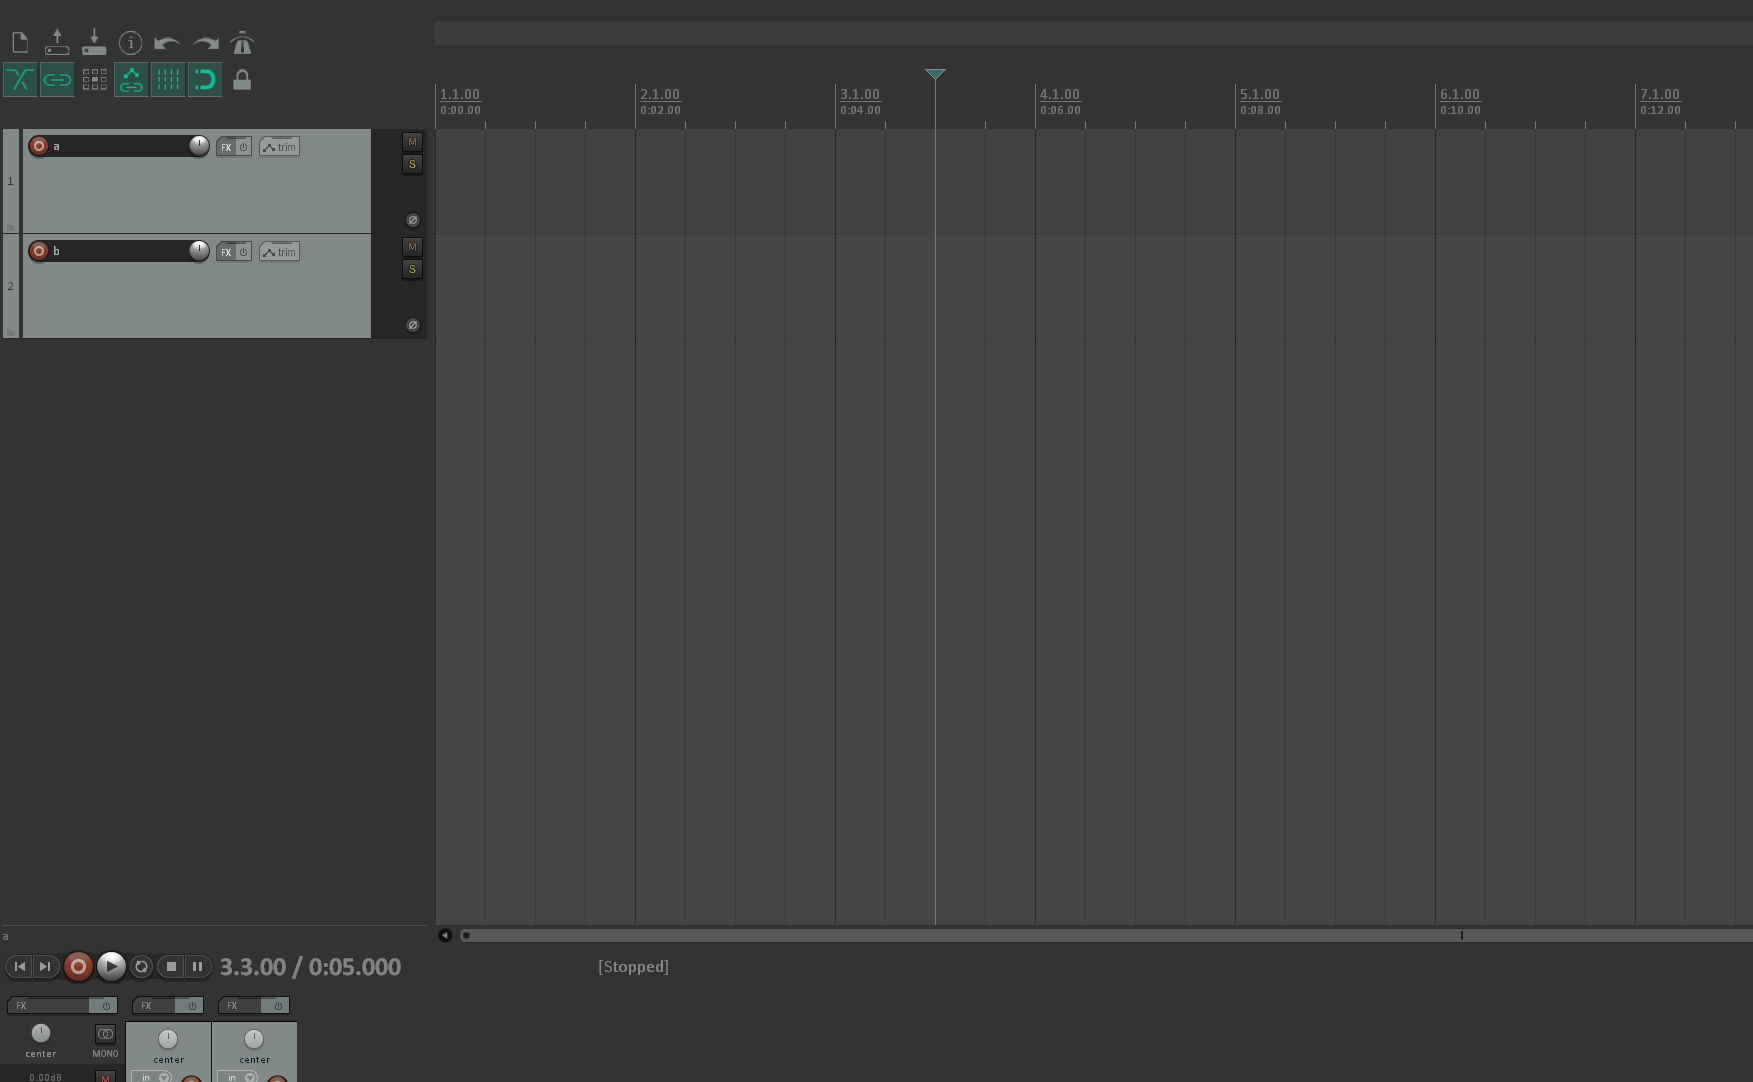Select track a name field
This screenshot has width=1753, height=1082.
(119, 146)
